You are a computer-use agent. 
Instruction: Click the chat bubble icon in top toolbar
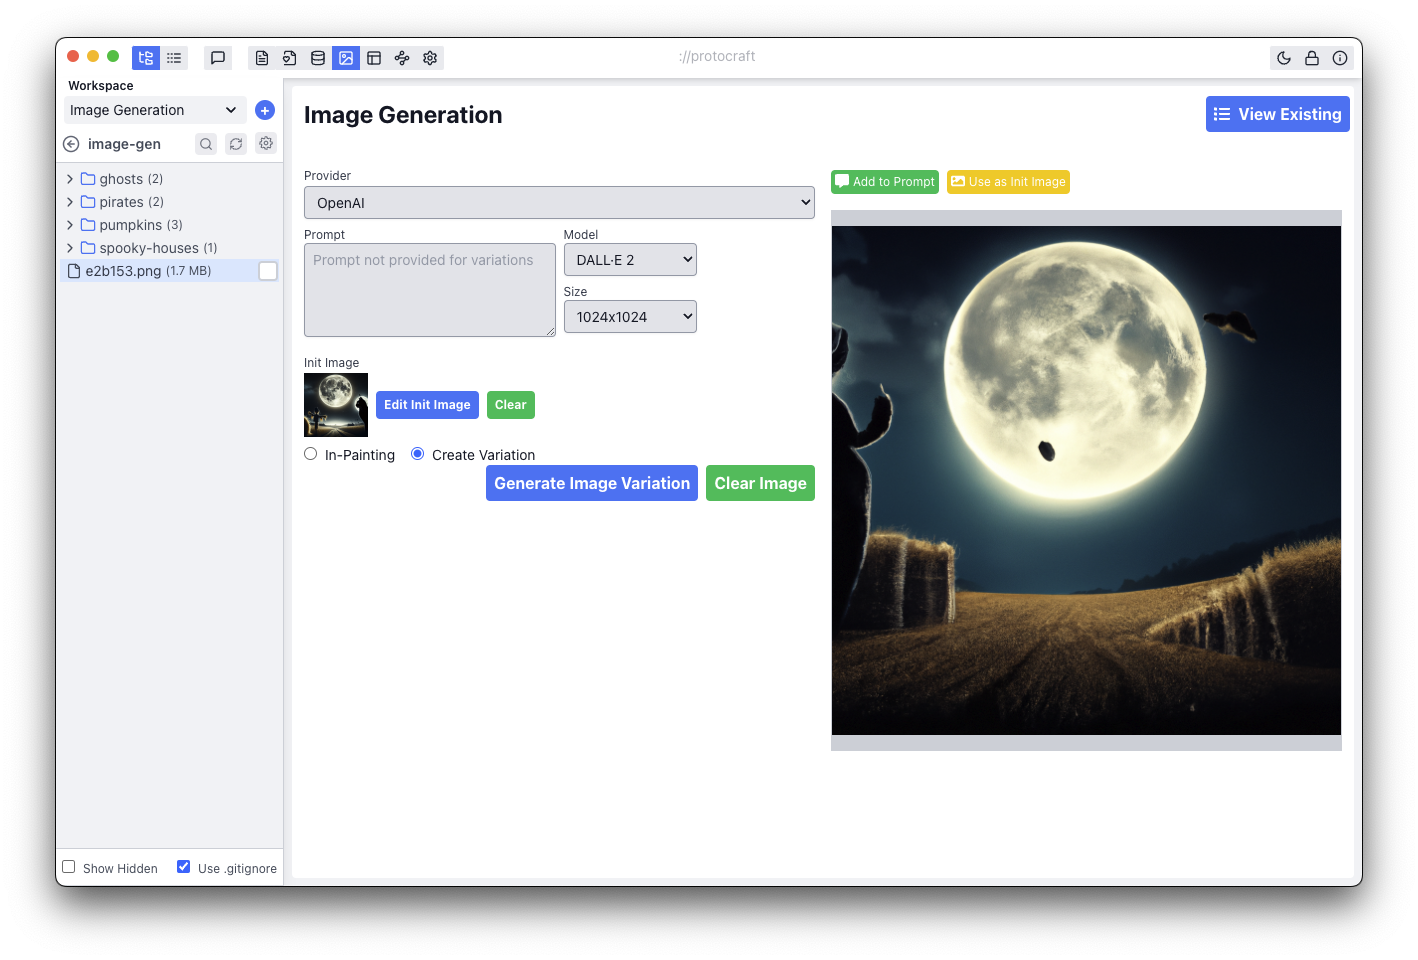pos(218,58)
